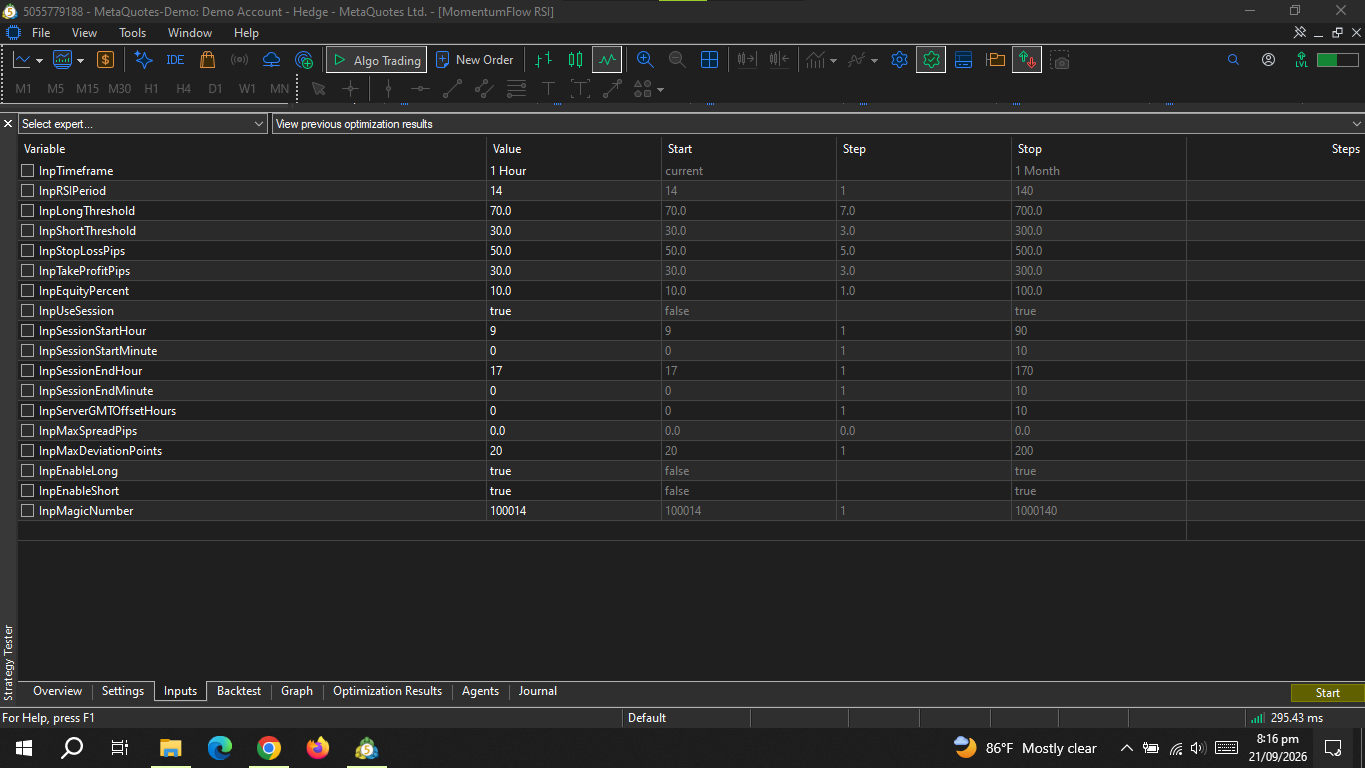Open the indicators list dropdown arrow
This screenshot has width=1365, height=768.
coord(833,61)
